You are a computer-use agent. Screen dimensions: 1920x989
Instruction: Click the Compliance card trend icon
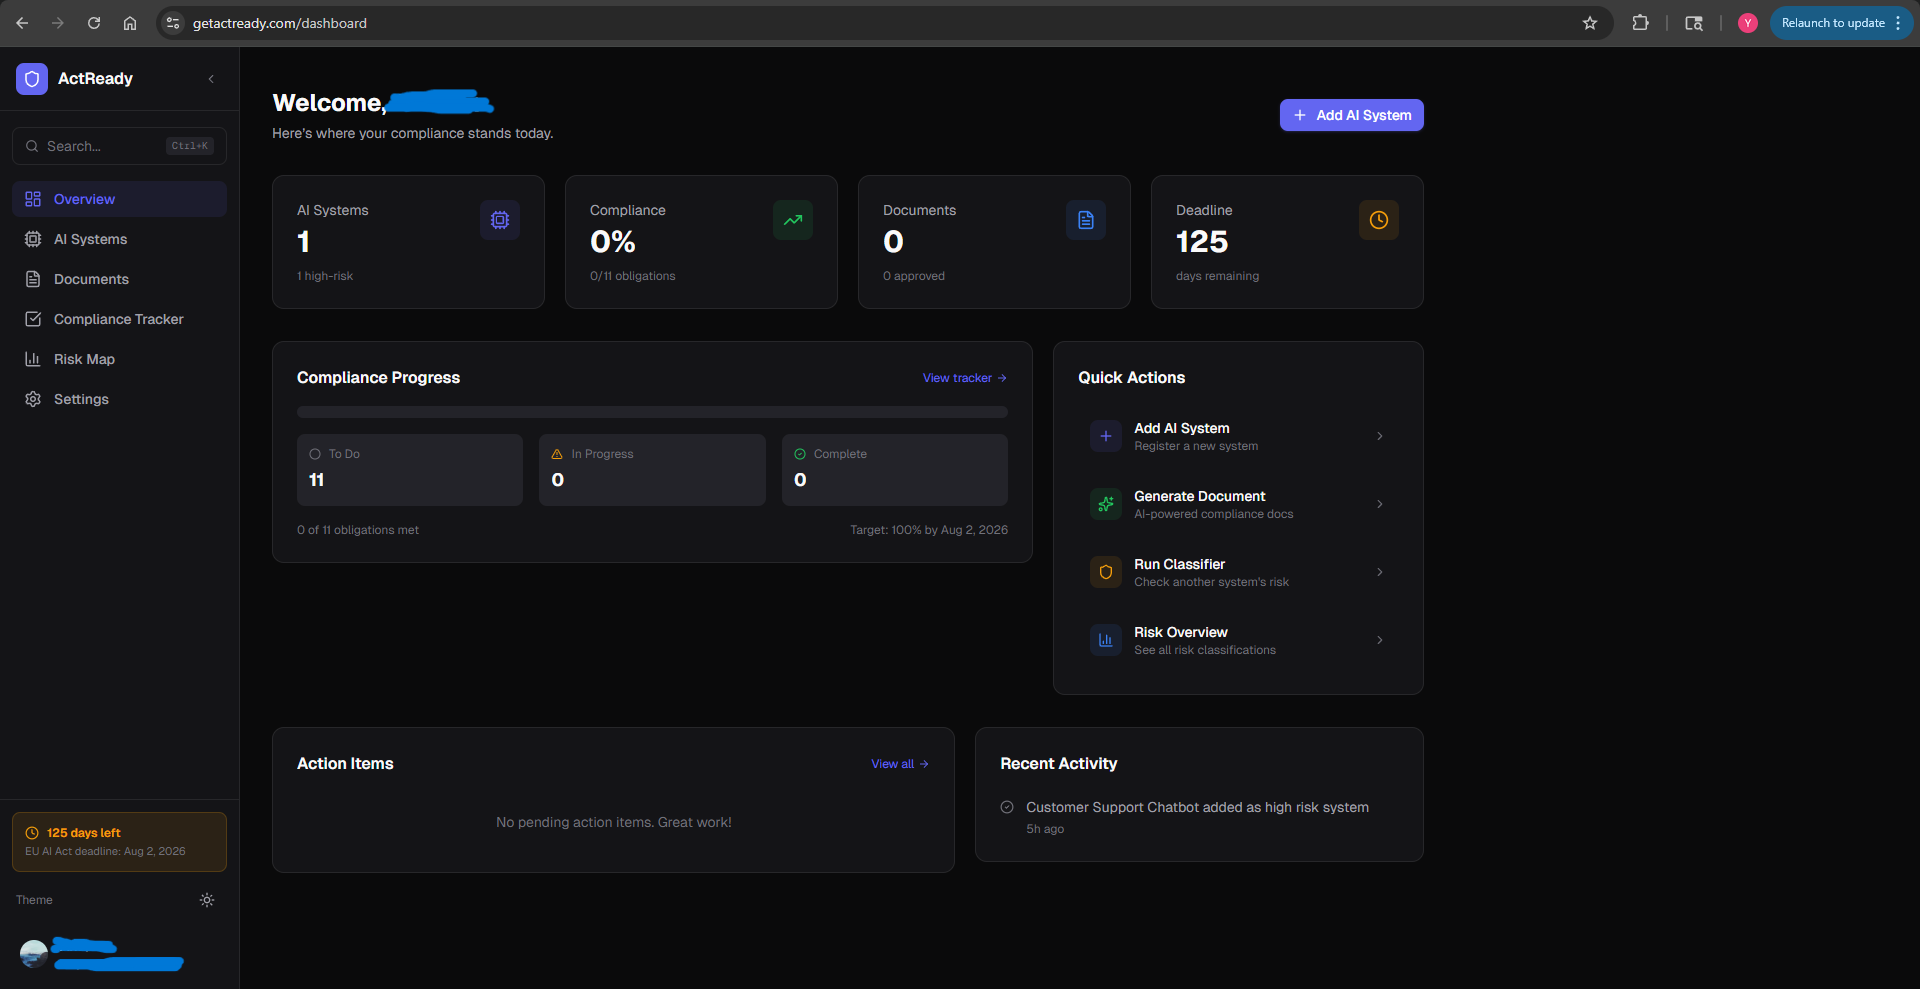793,220
